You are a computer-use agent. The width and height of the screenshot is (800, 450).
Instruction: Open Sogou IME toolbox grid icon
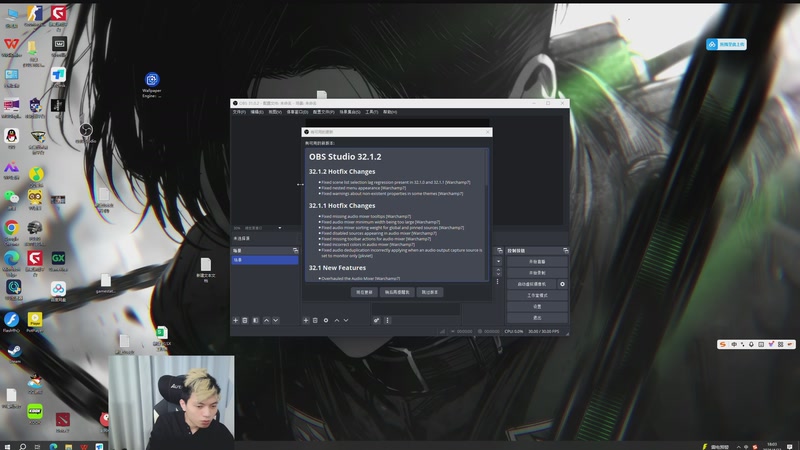point(781,344)
